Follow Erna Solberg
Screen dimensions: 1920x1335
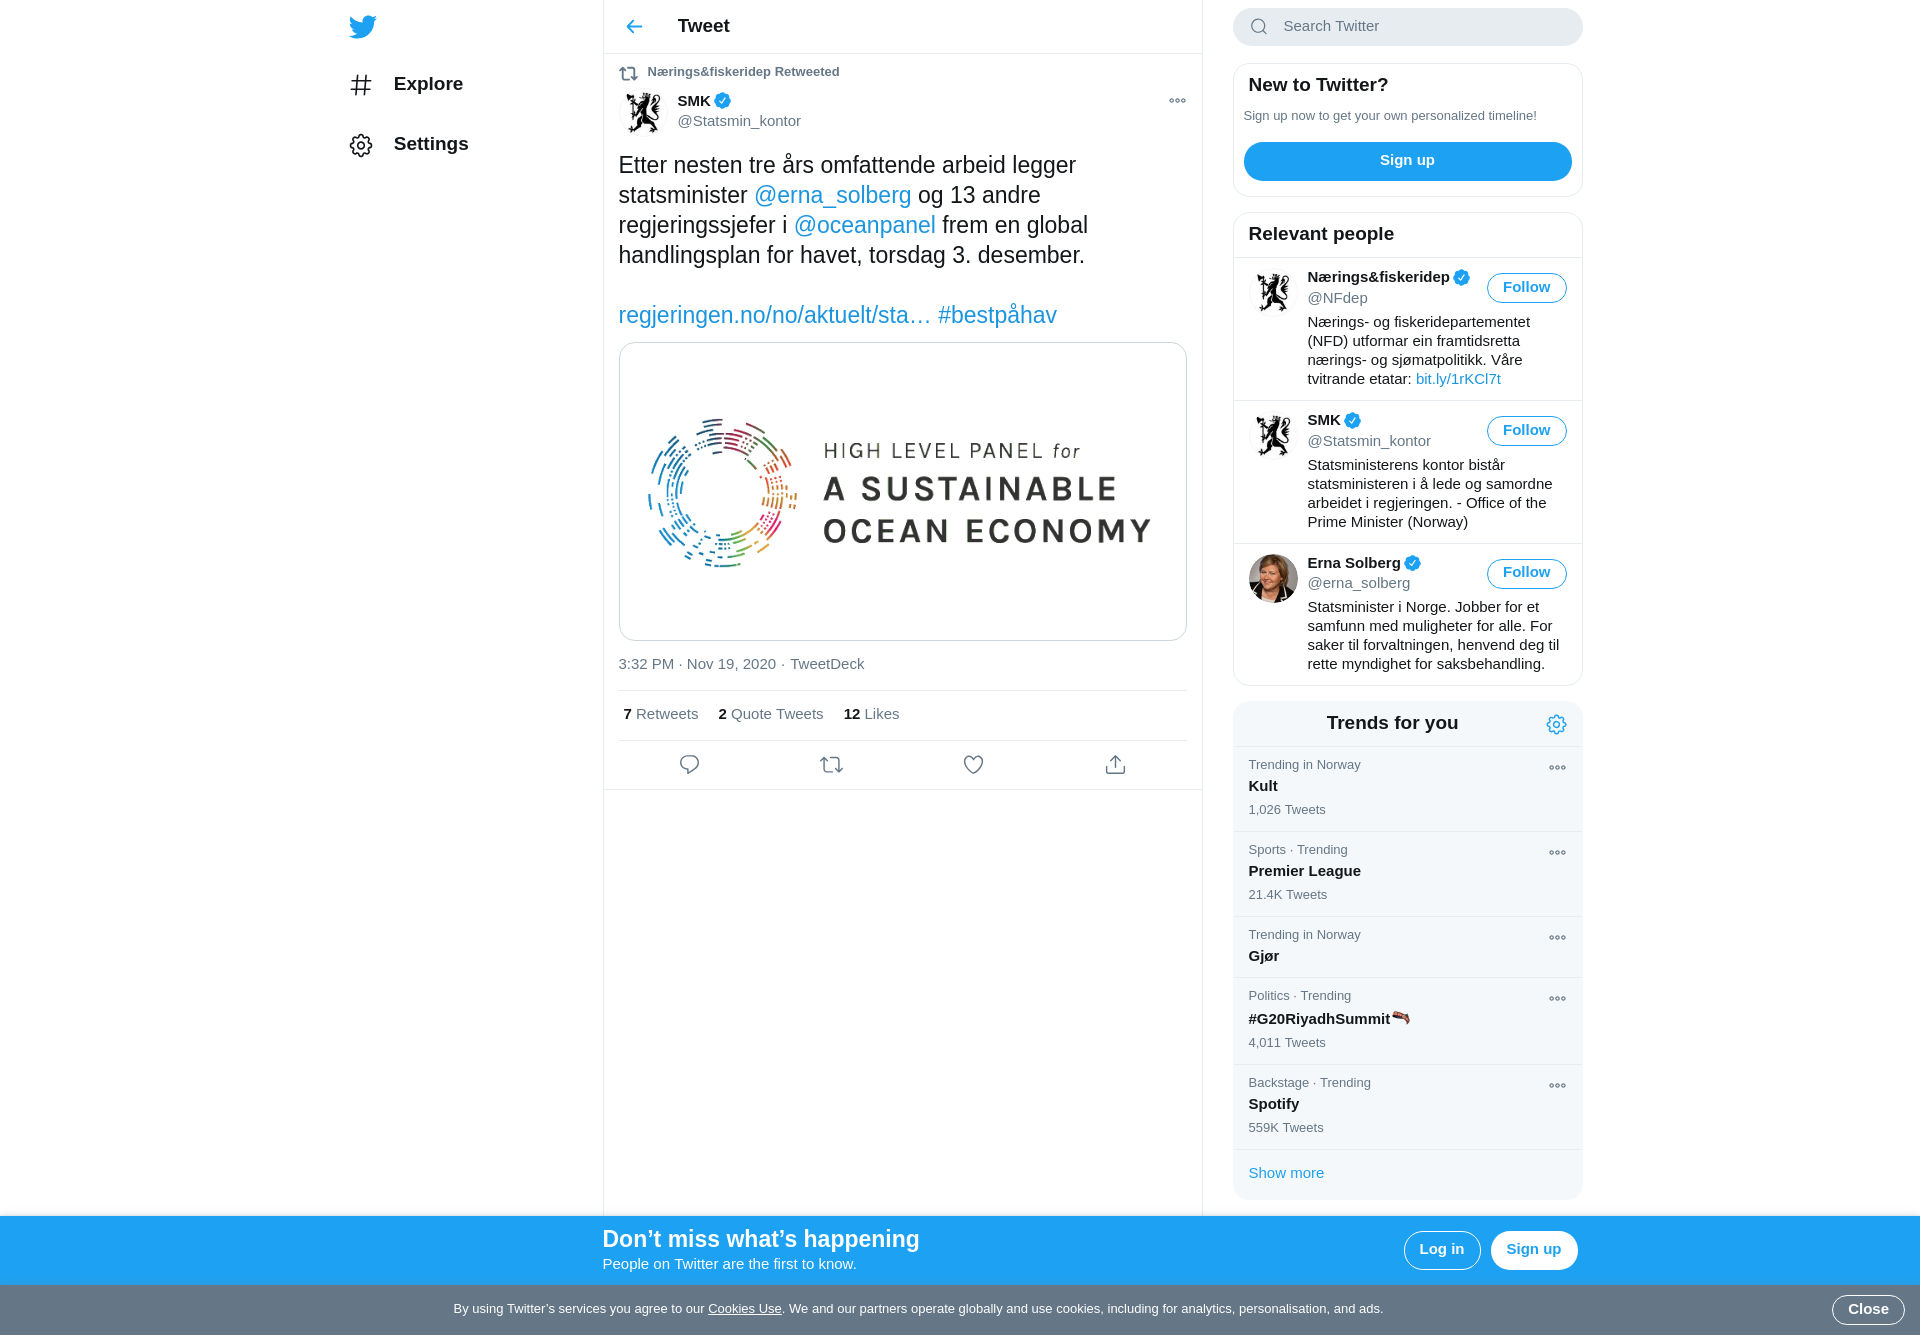1526,573
